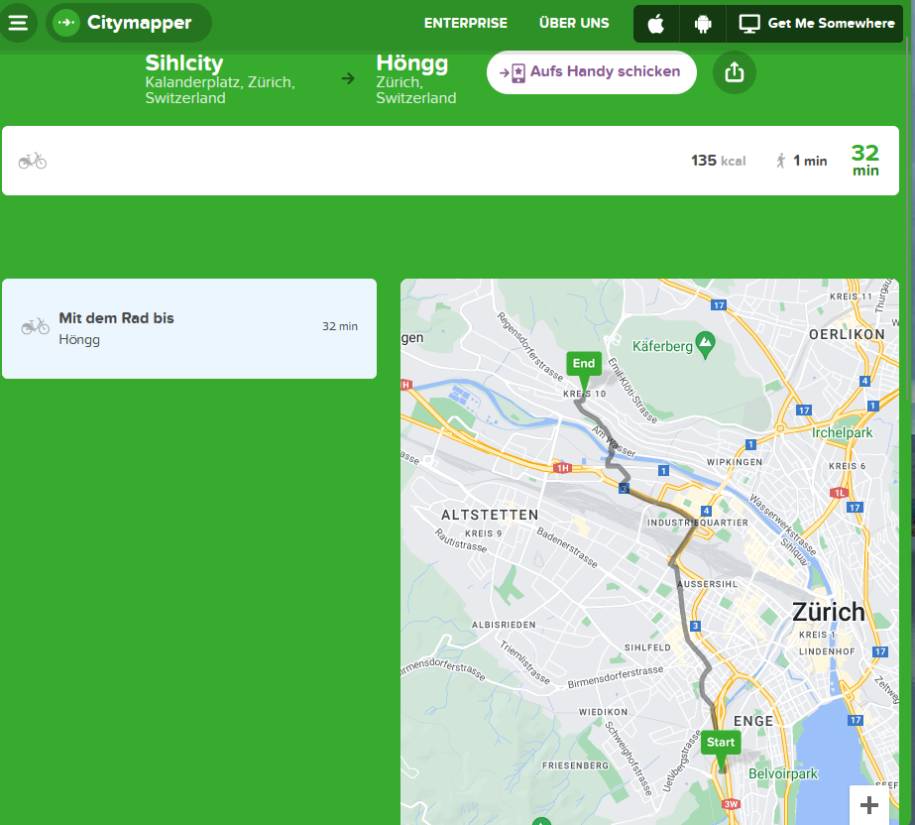The image size is (915, 825).
Task: Click the Apple app store icon
Action: tap(655, 22)
